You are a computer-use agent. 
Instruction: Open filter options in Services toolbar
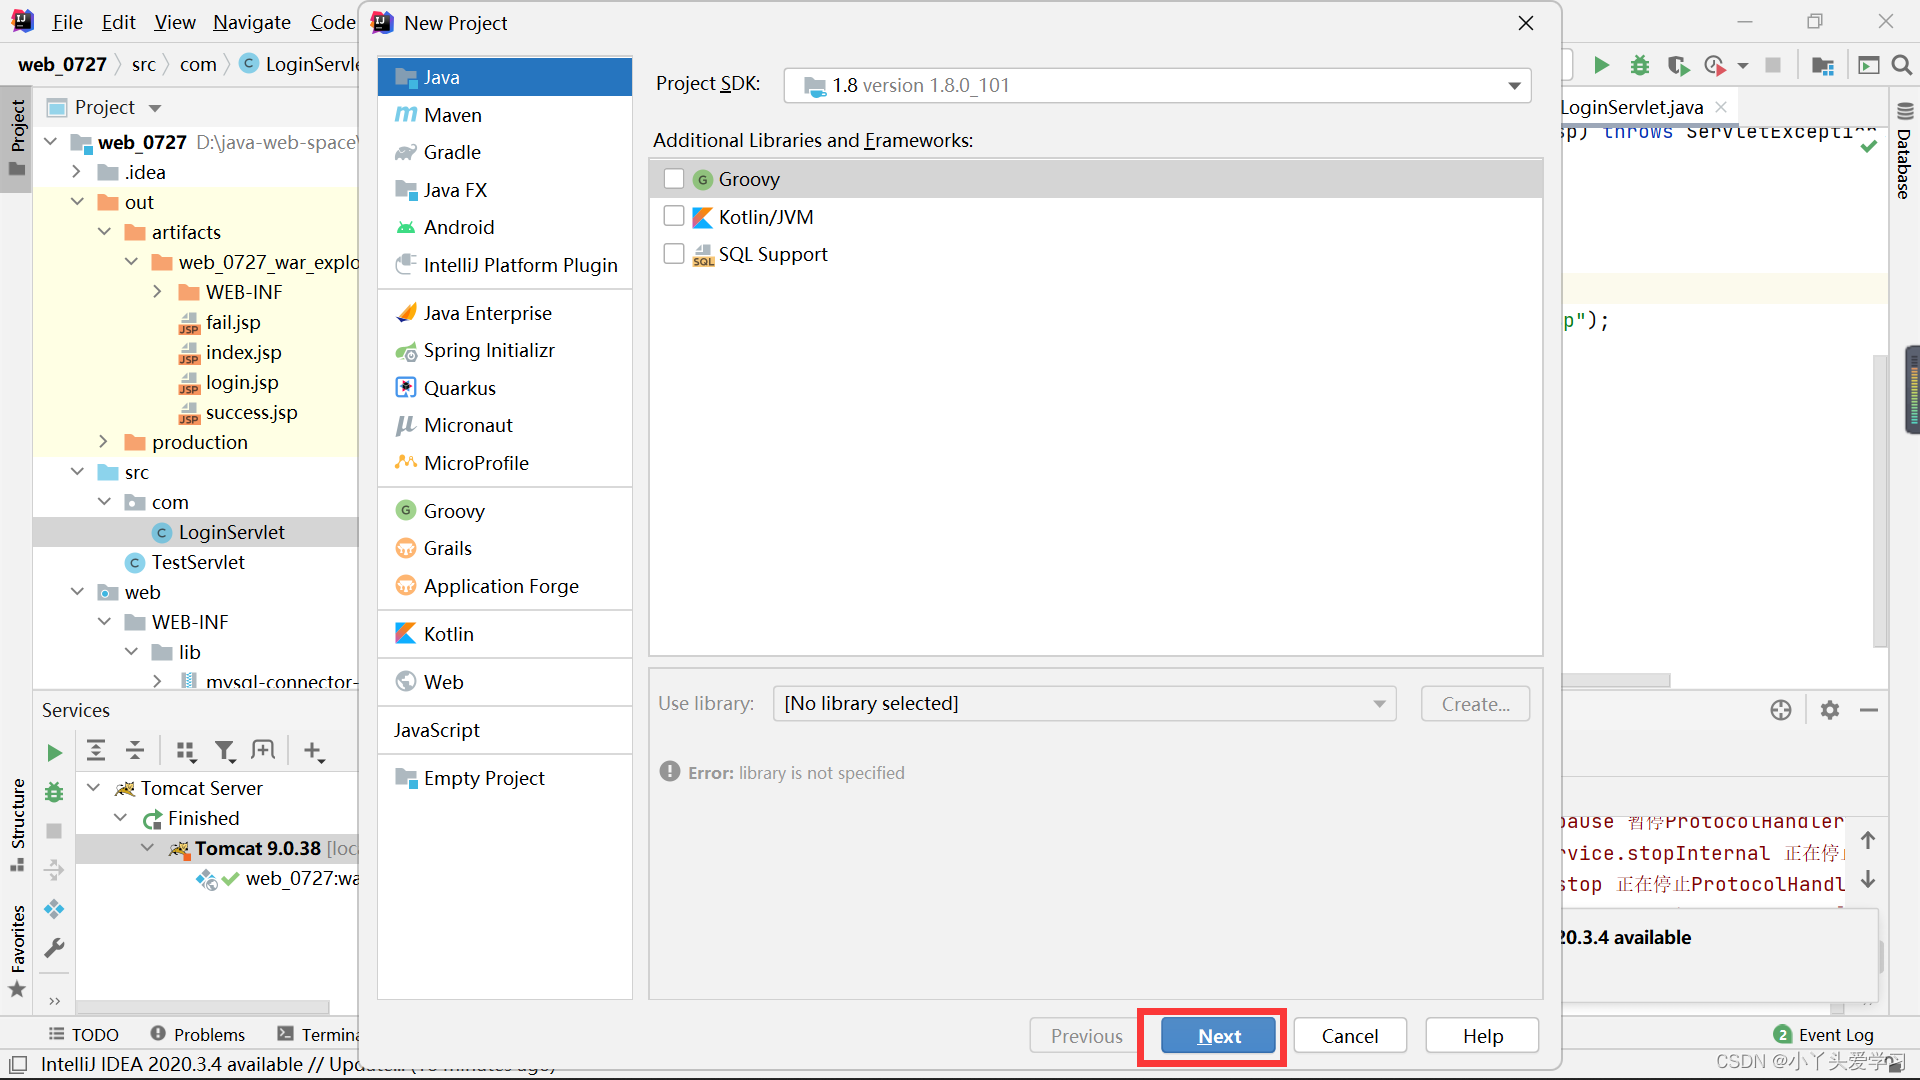[225, 750]
